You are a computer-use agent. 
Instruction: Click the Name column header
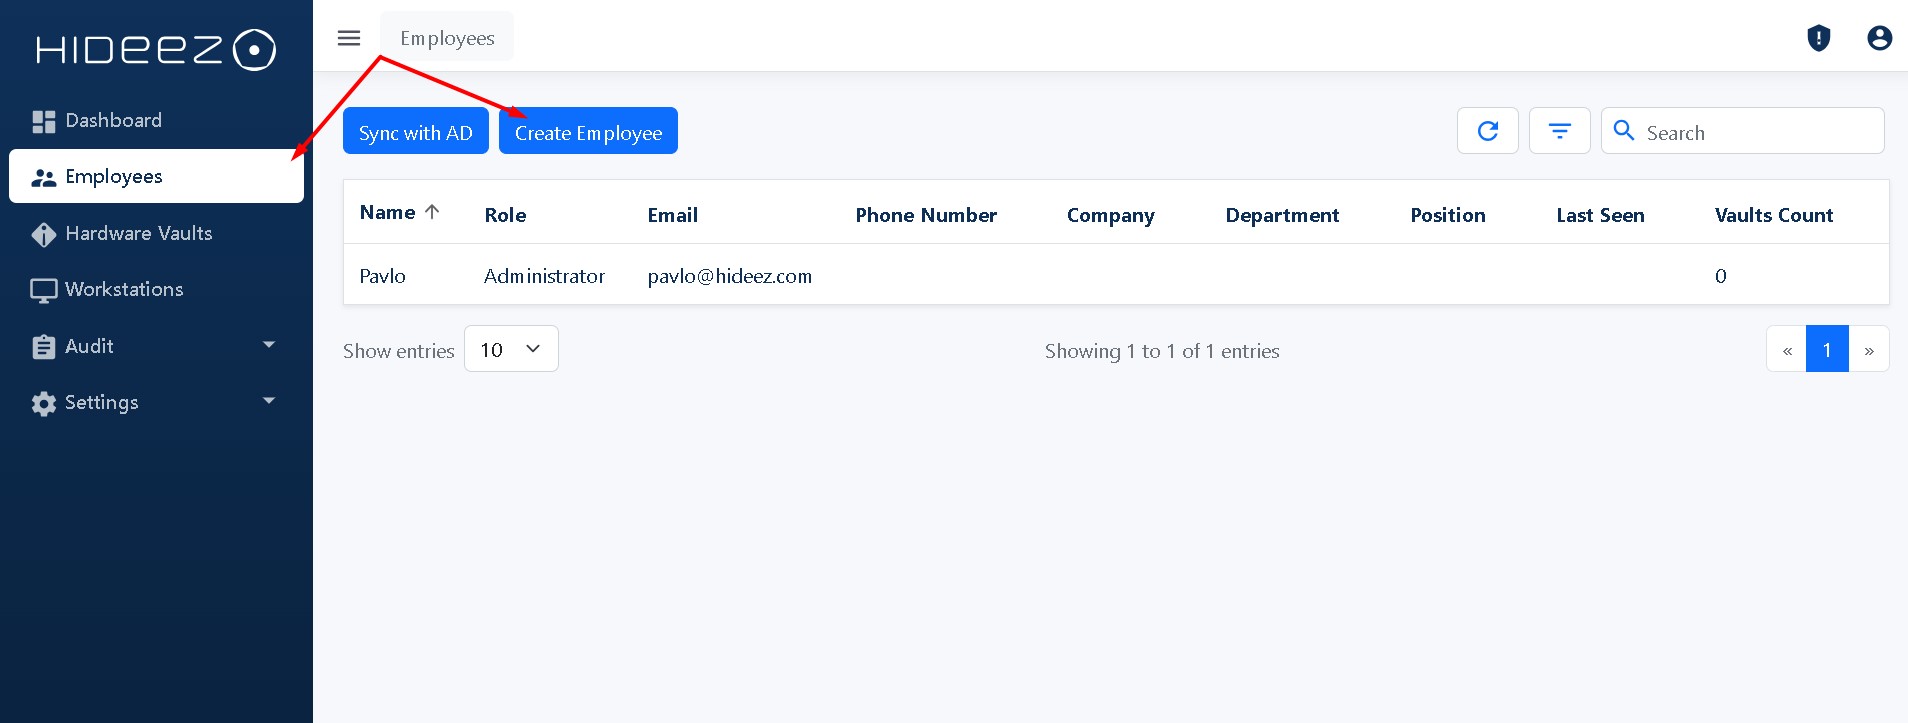(387, 212)
